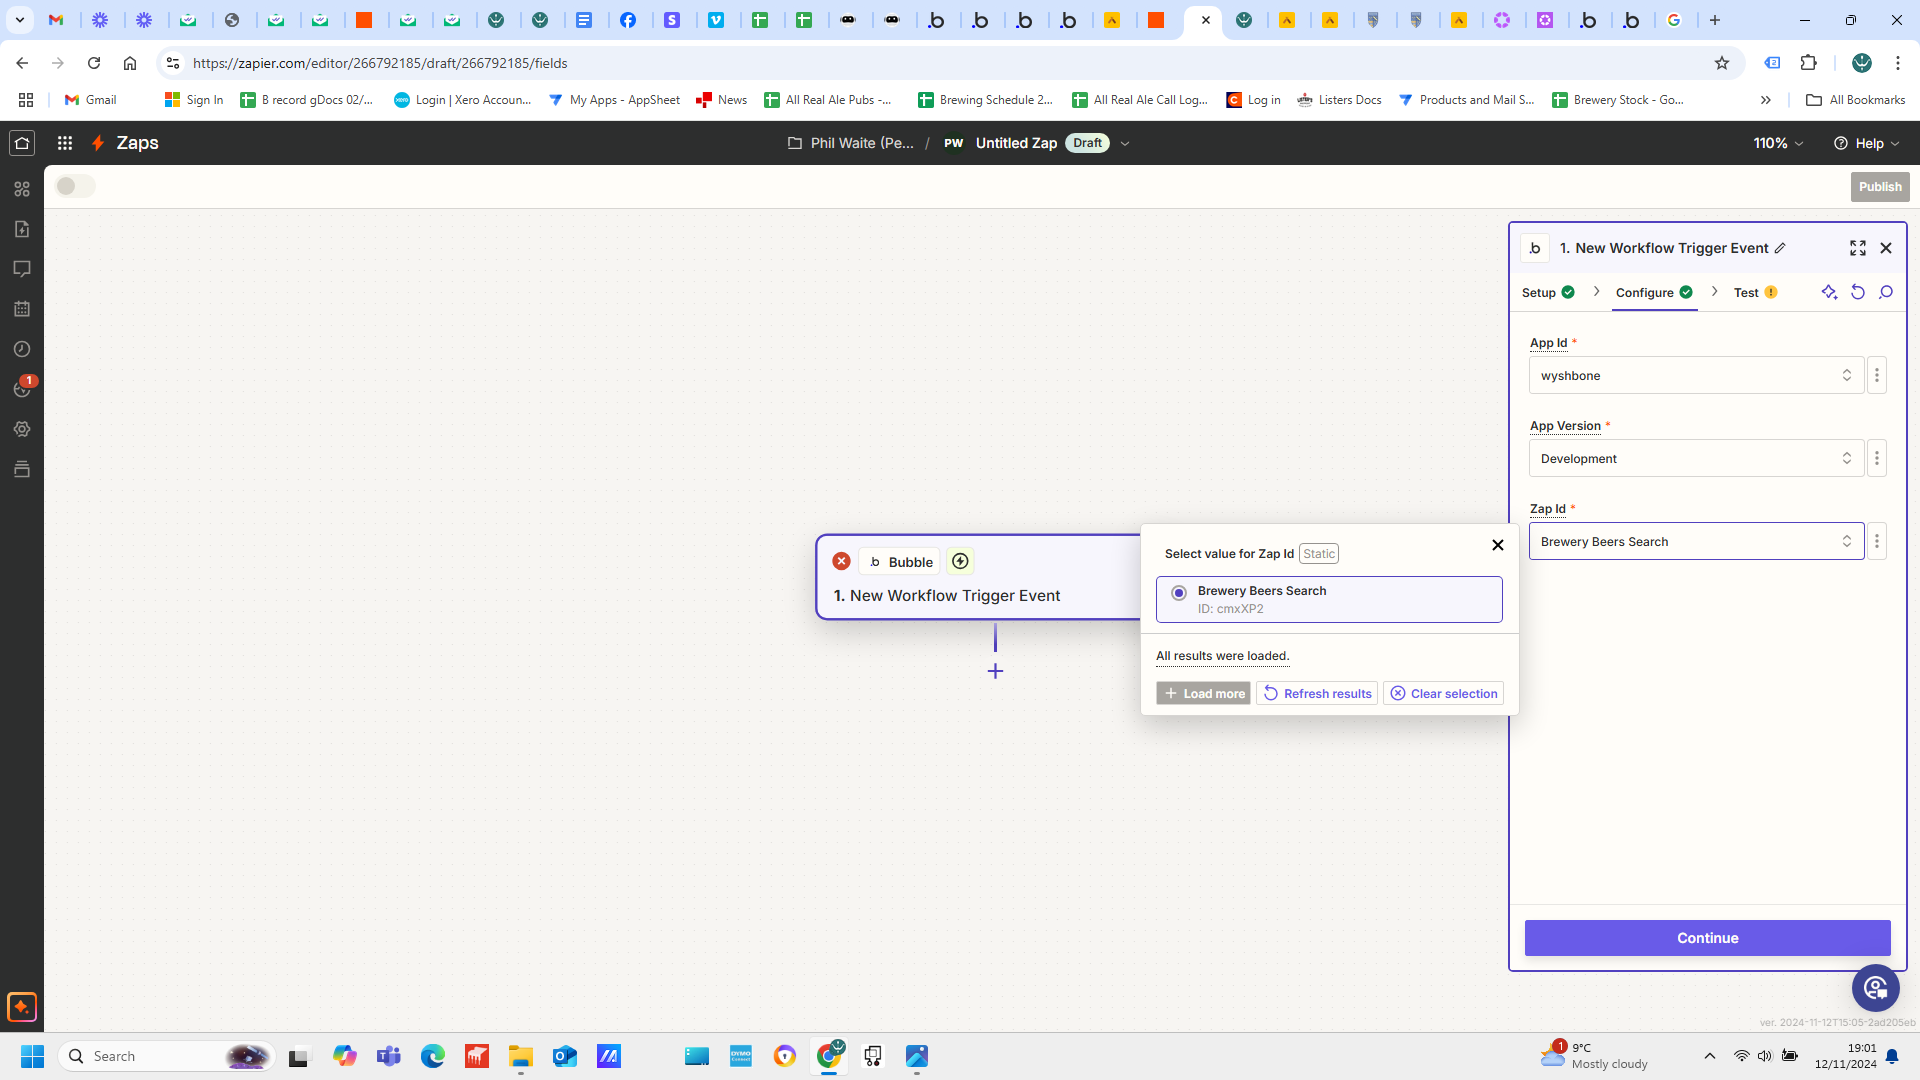Image resolution: width=1920 pixels, height=1080 pixels.
Task: Click the notifications icon with red badge
Action: (x=22, y=389)
